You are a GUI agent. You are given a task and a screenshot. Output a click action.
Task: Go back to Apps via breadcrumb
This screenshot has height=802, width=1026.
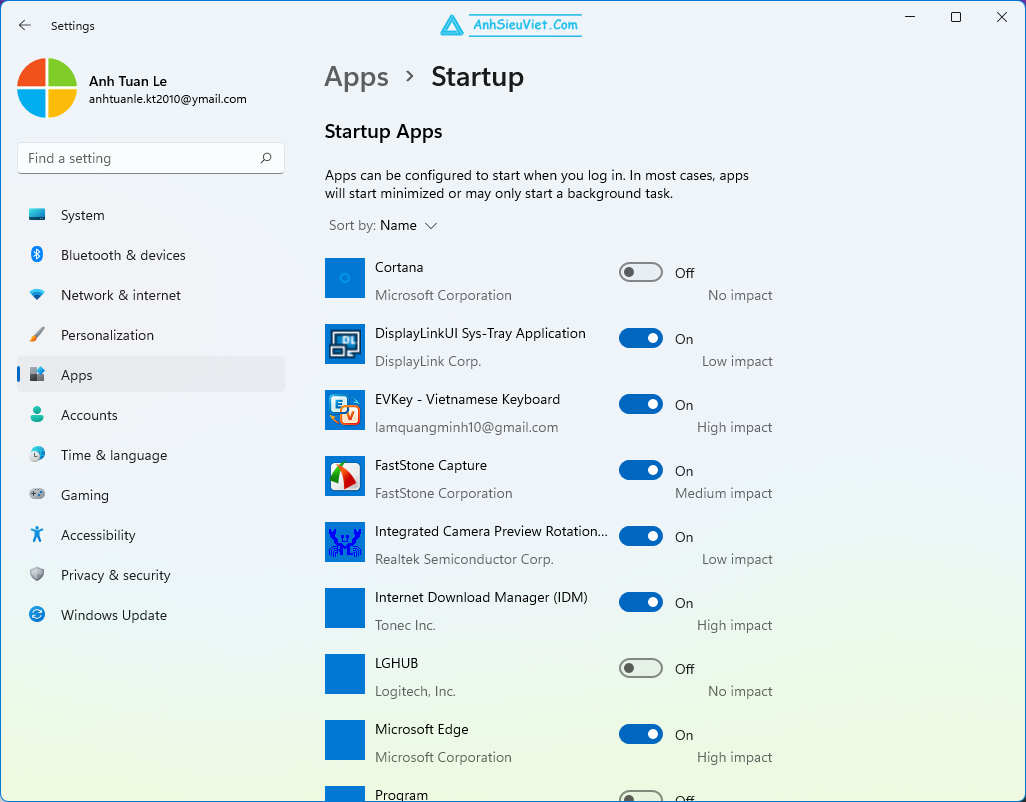click(357, 77)
